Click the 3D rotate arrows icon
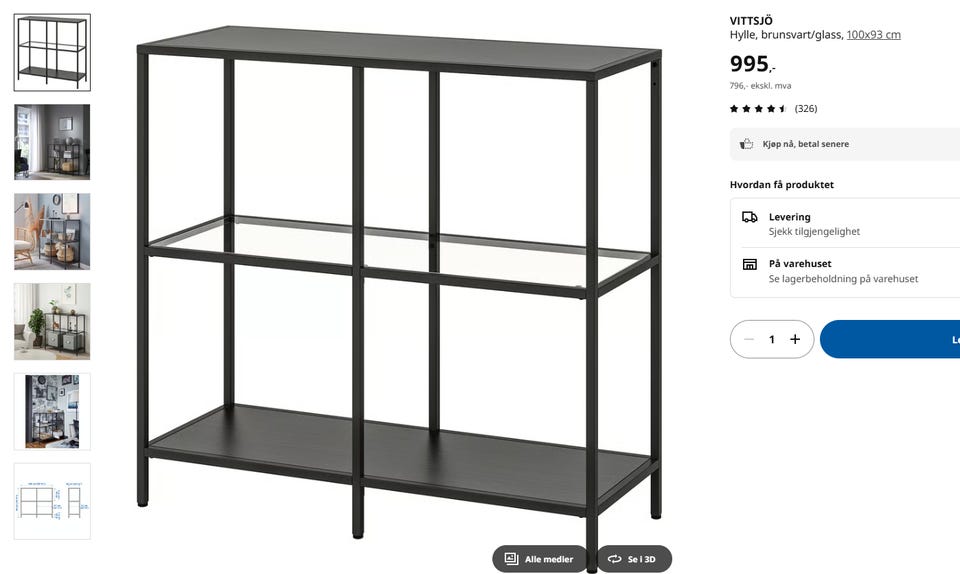Image resolution: width=960 pixels, height=574 pixels. coord(614,559)
